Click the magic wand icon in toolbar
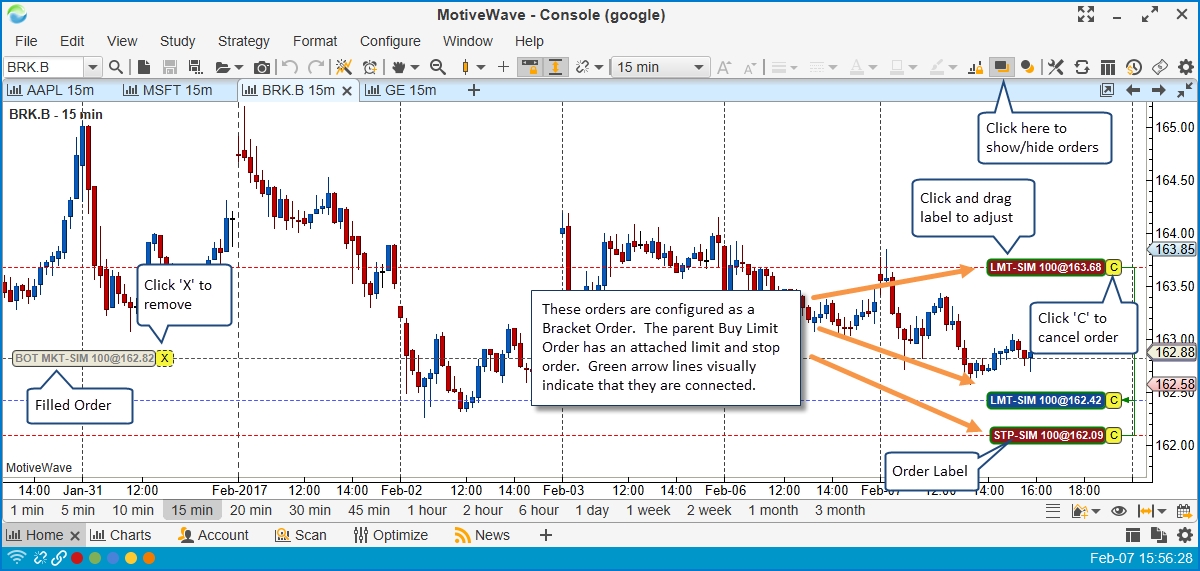This screenshot has width=1200, height=571. pyautogui.click(x=344, y=67)
